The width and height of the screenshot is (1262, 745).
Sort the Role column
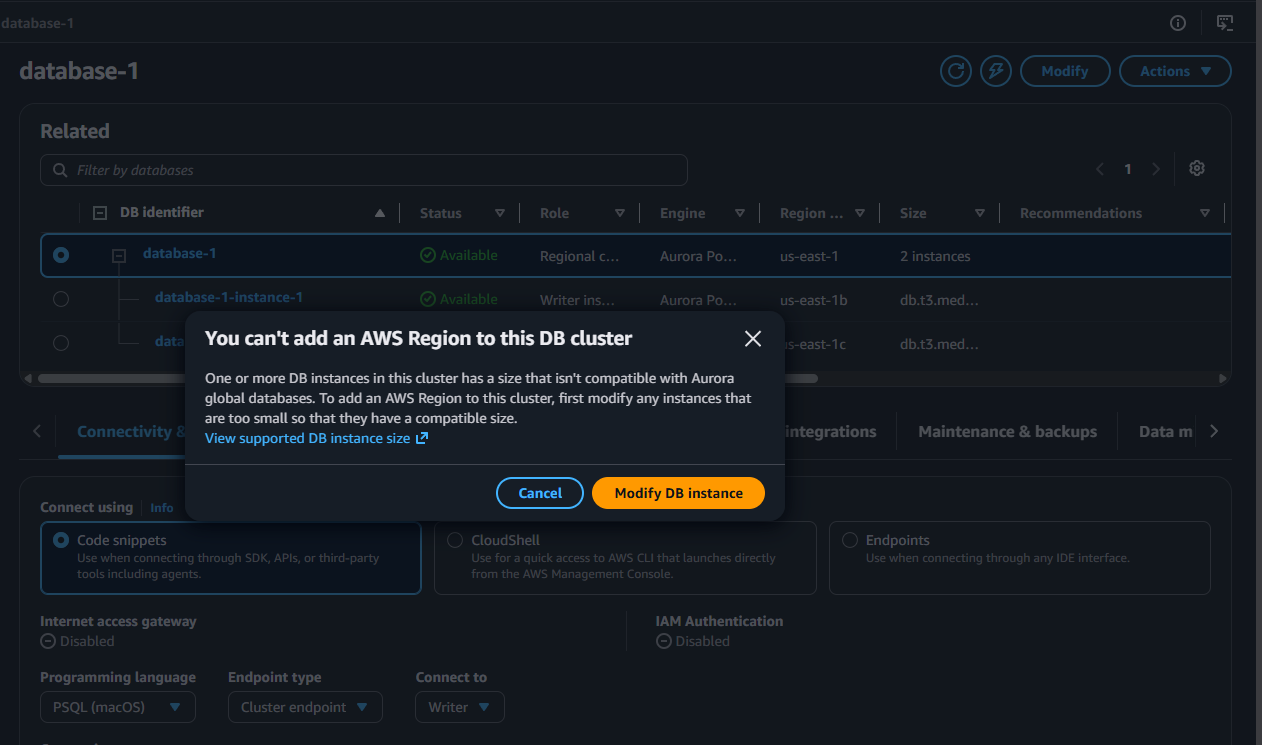coord(620,213)
